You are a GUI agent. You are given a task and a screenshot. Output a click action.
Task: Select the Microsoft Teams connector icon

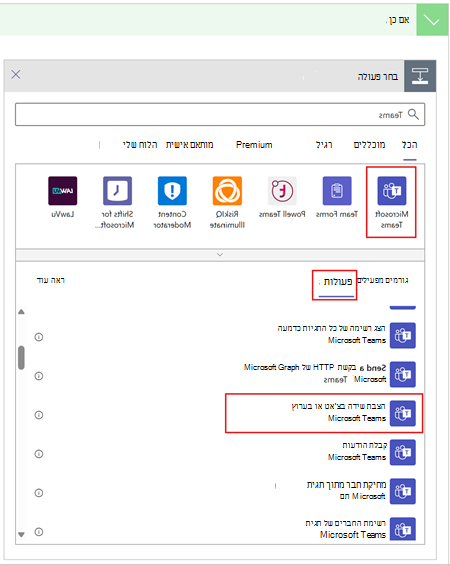tap(392, 191)
